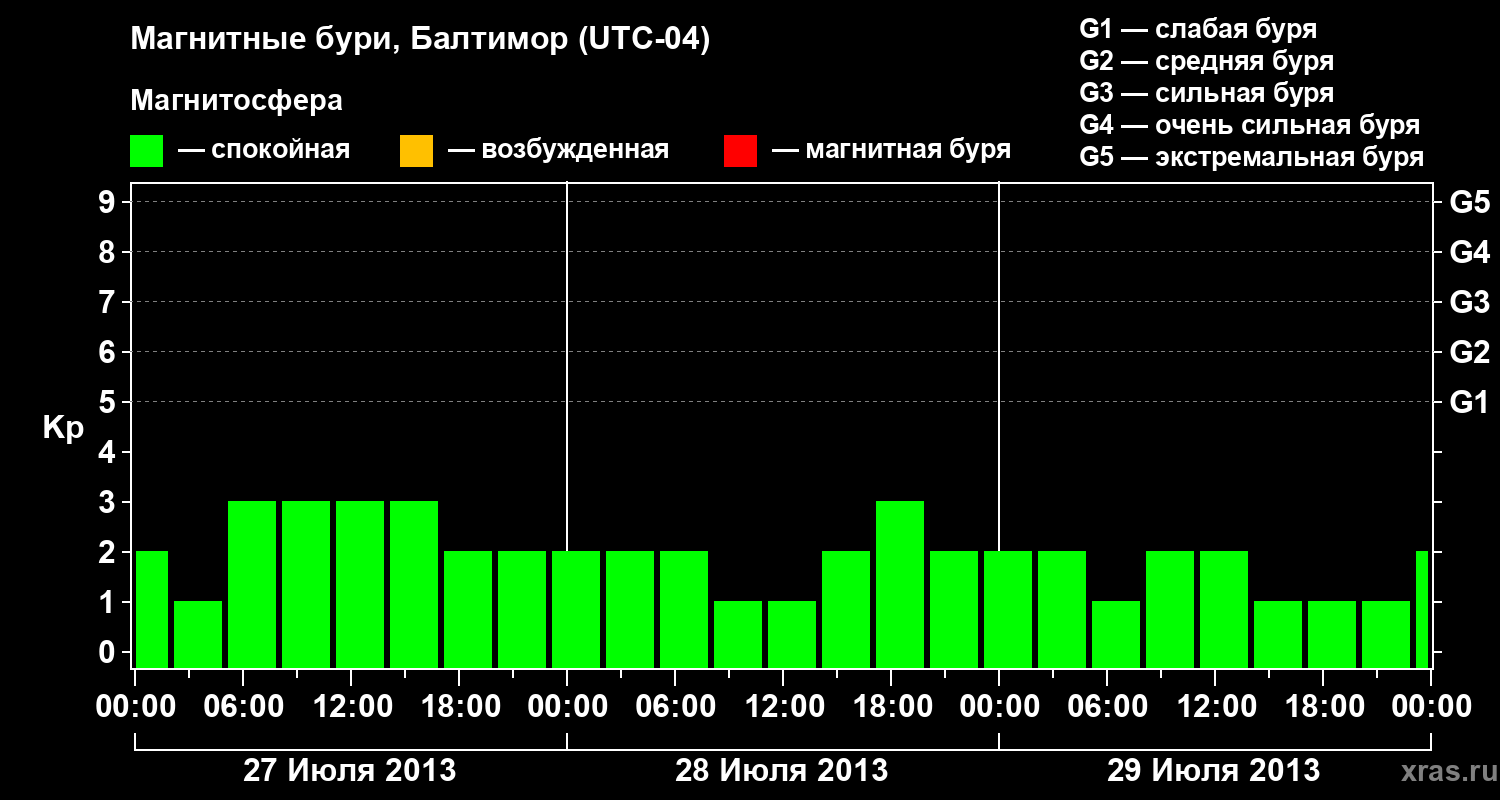Image resolution: width=1500 pixels, height=800 pixels.
Task: Click the orange 'возбужденная' legend swatch
Action: [416, 151]
